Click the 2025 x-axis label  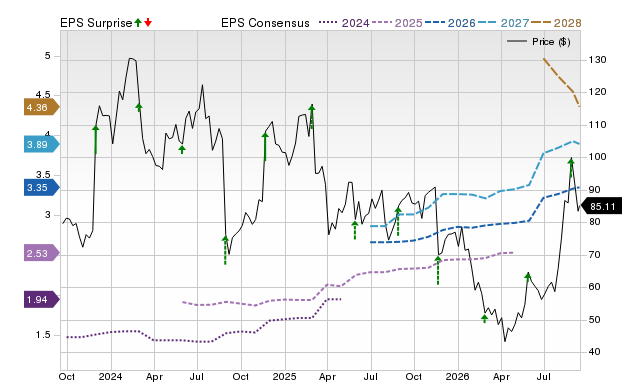(284, 376)
